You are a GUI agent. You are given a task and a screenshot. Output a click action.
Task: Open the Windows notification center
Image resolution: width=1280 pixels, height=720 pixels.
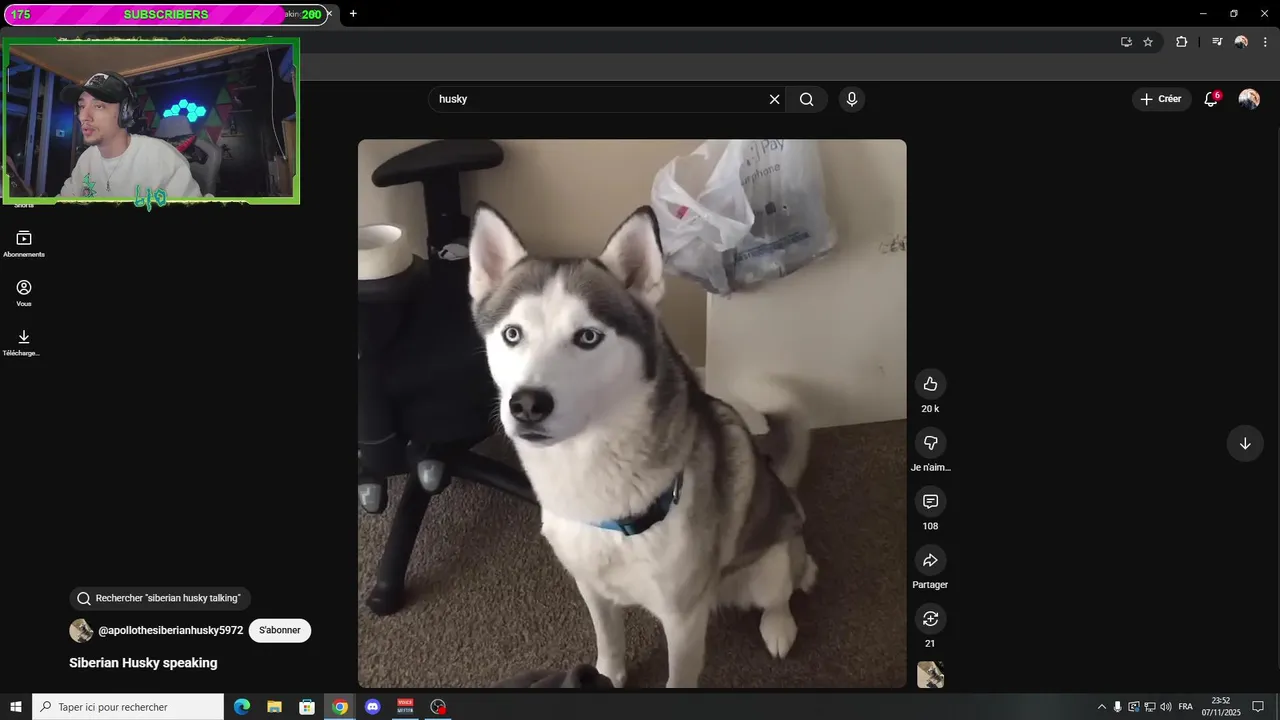pos(1258,707)
